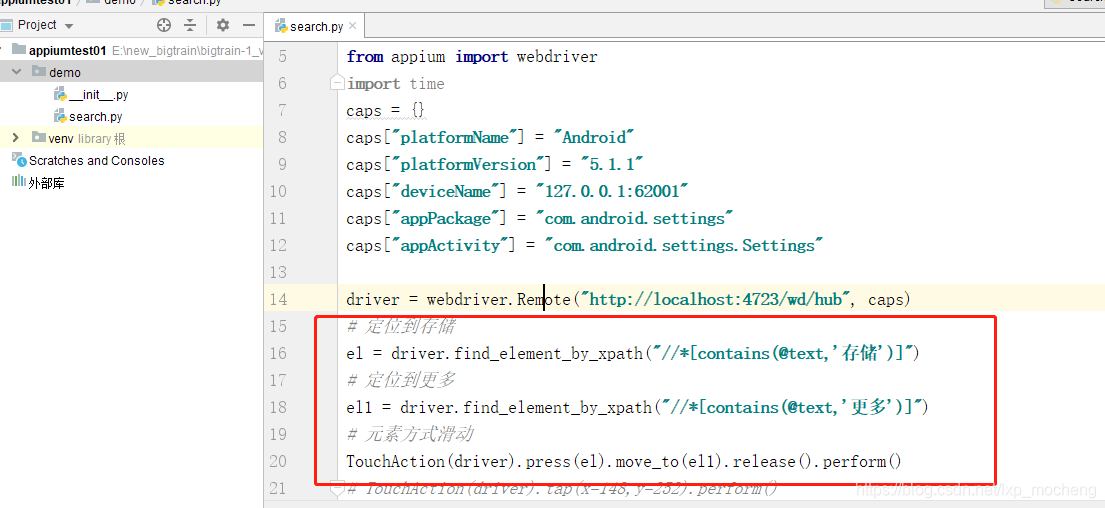Click gutter line number 20
This screenshot has height=508, width=1105.
coord(278,461)
